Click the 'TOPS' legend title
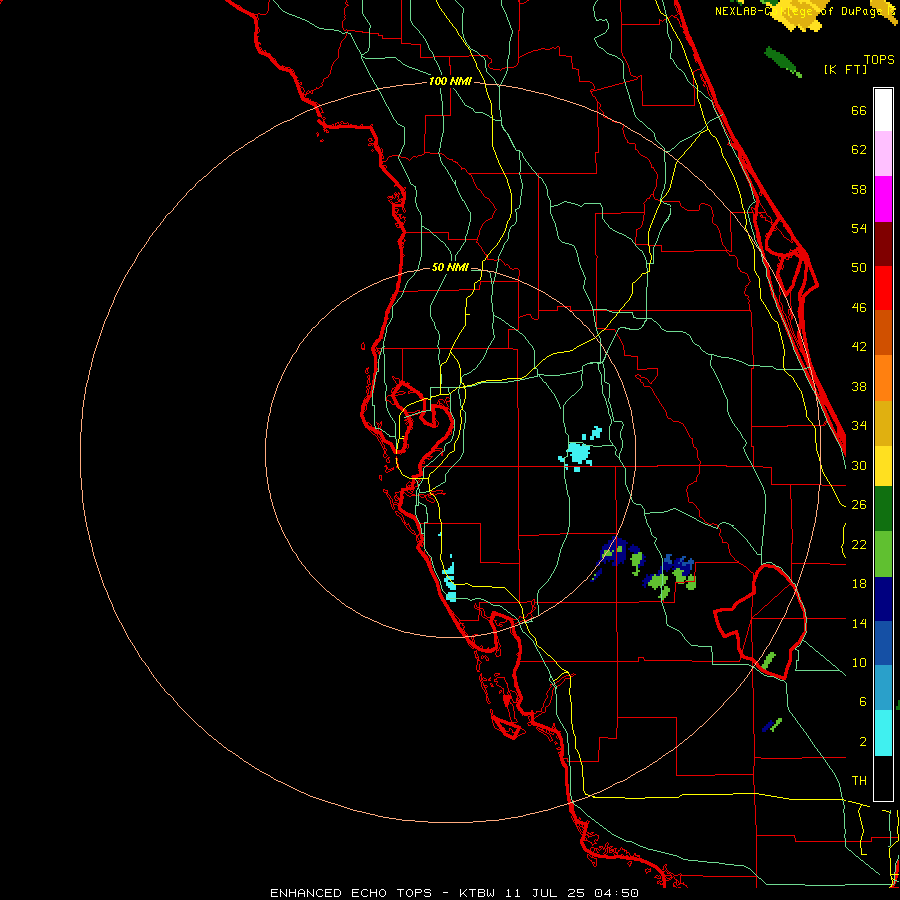 (x=879, y=60)
